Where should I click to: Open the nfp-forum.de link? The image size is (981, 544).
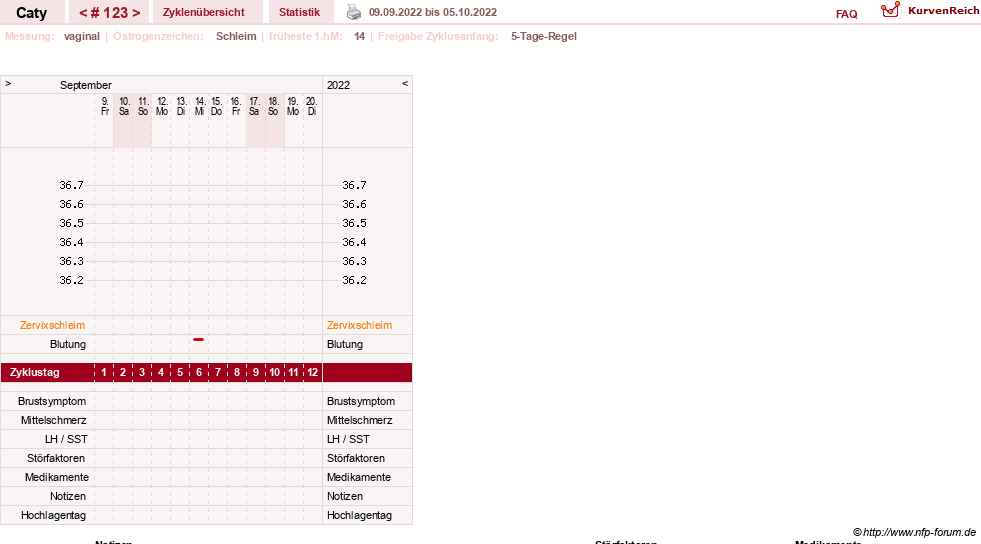pos(914,532)
